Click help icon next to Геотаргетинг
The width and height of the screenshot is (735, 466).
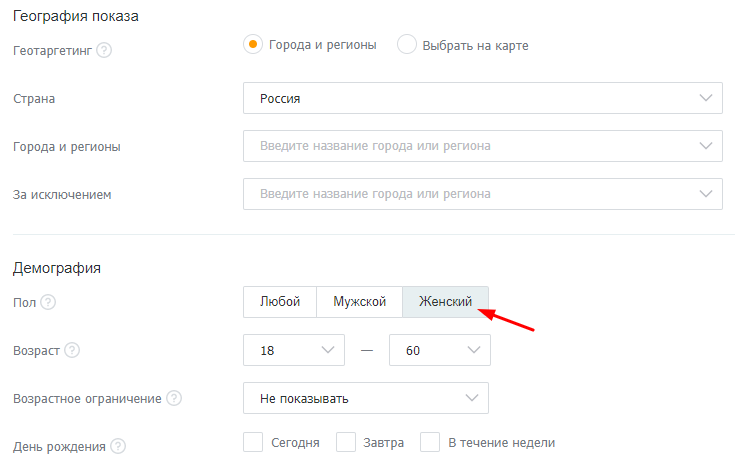[104, 50]
